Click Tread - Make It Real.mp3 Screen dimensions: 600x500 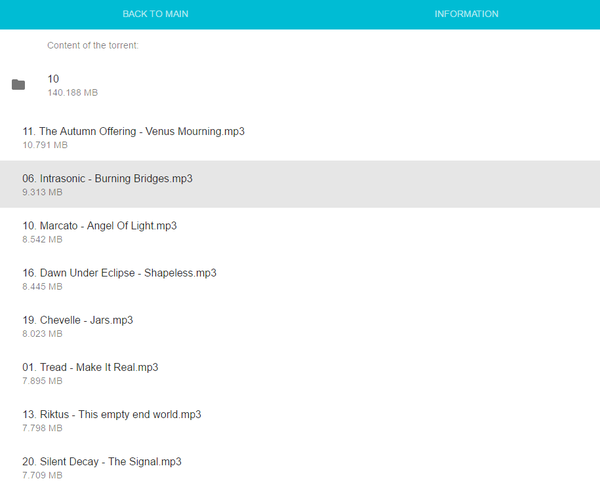coord(90,367)
